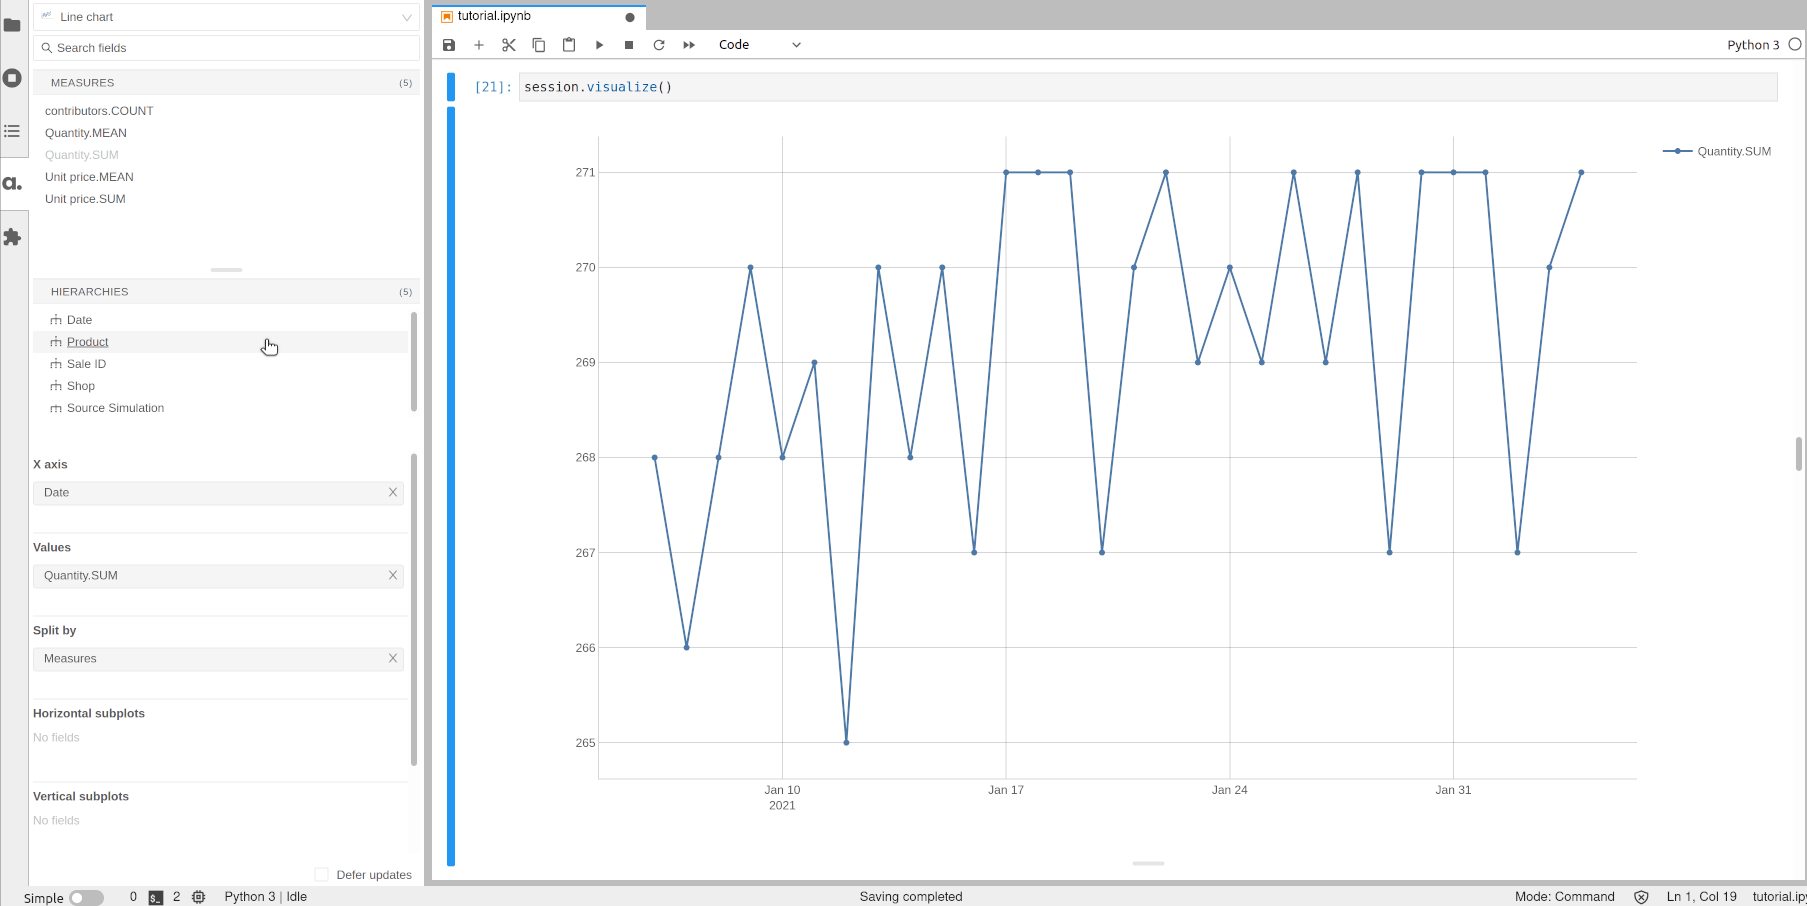Switch to the tutorial.ipynb tab
This screenshot has width=1807, height=906.
[x=538, y=17]
